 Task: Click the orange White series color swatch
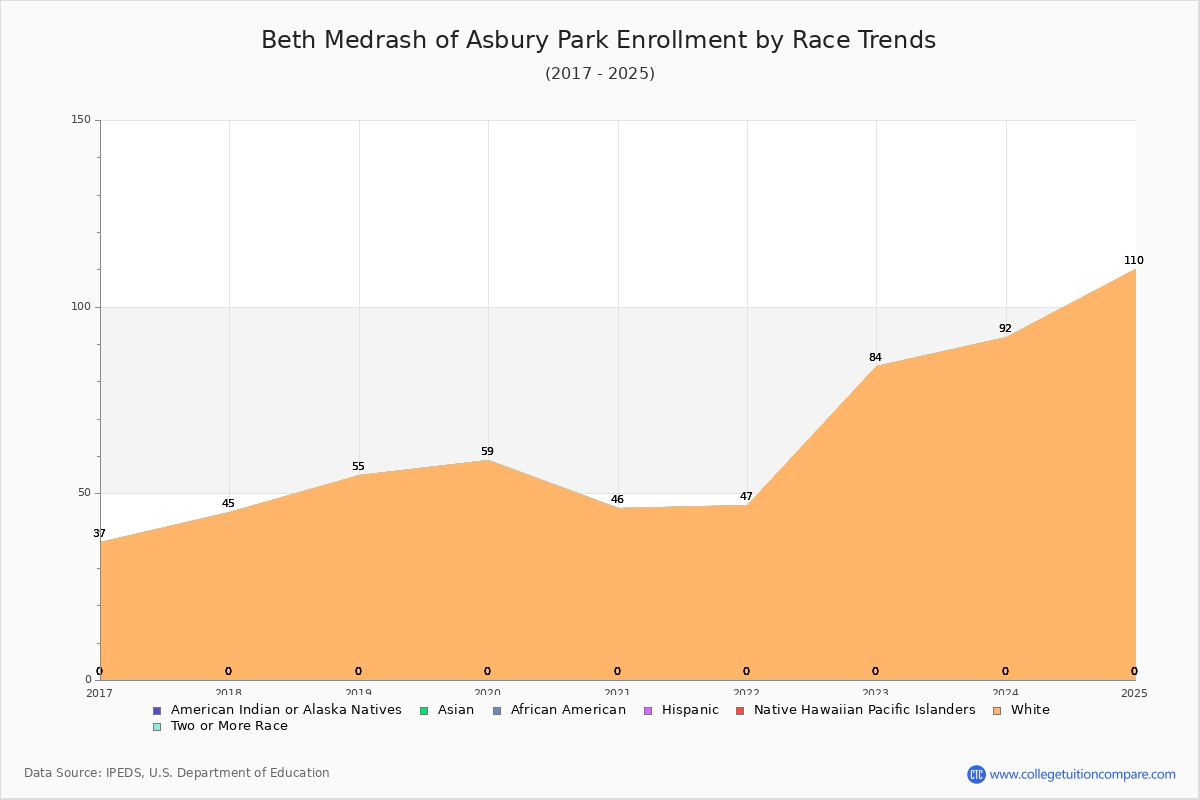(997, 711)
